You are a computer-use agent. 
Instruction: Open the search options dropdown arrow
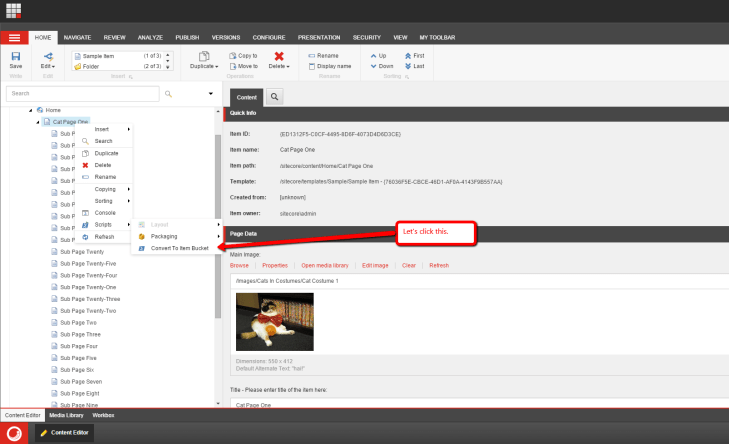pos(211,93)
